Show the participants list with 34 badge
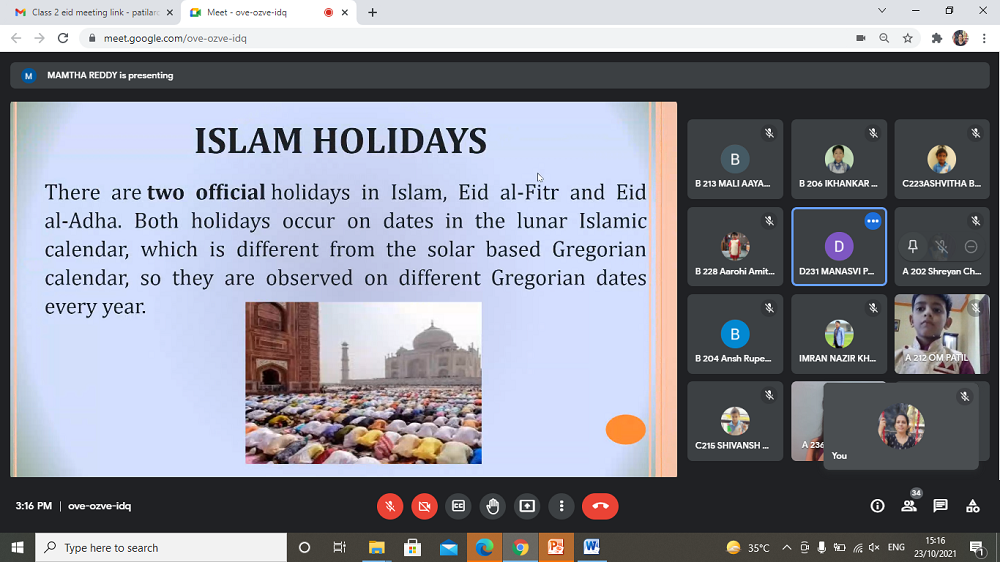This screenshot has width=1000, height=562. (909, 506)
